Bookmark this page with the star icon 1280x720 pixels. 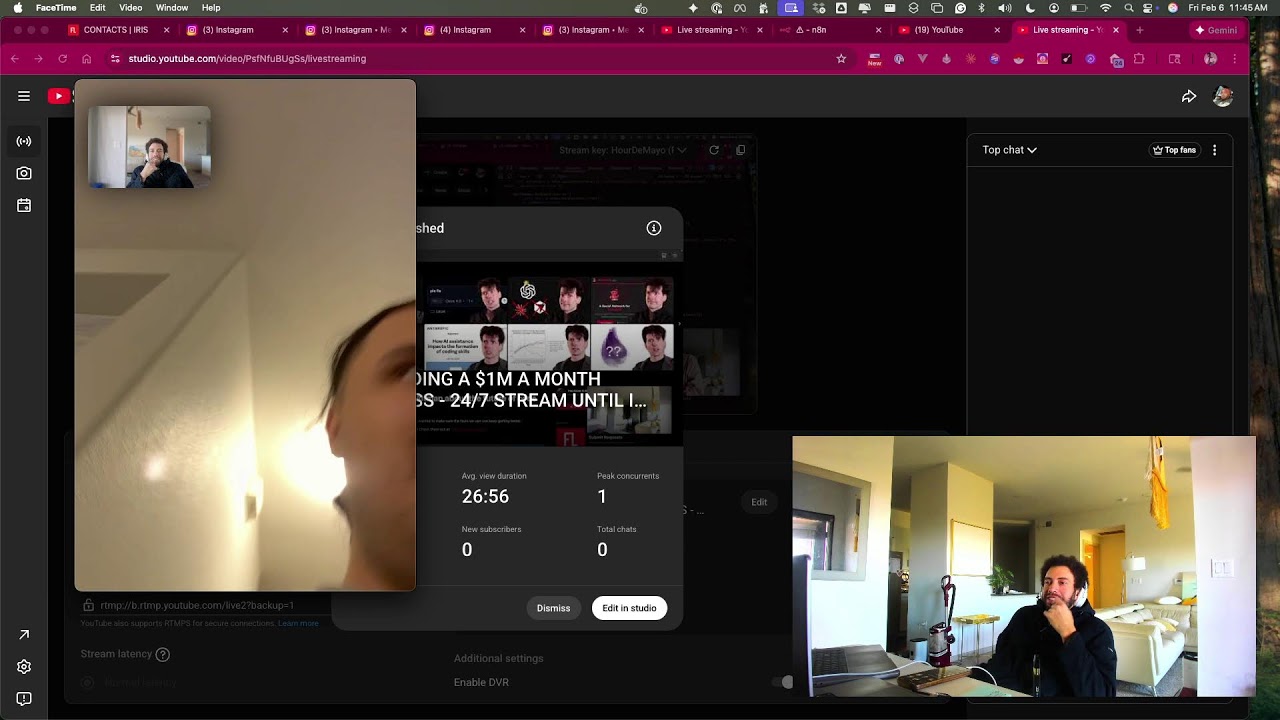(x=841, y=59)
